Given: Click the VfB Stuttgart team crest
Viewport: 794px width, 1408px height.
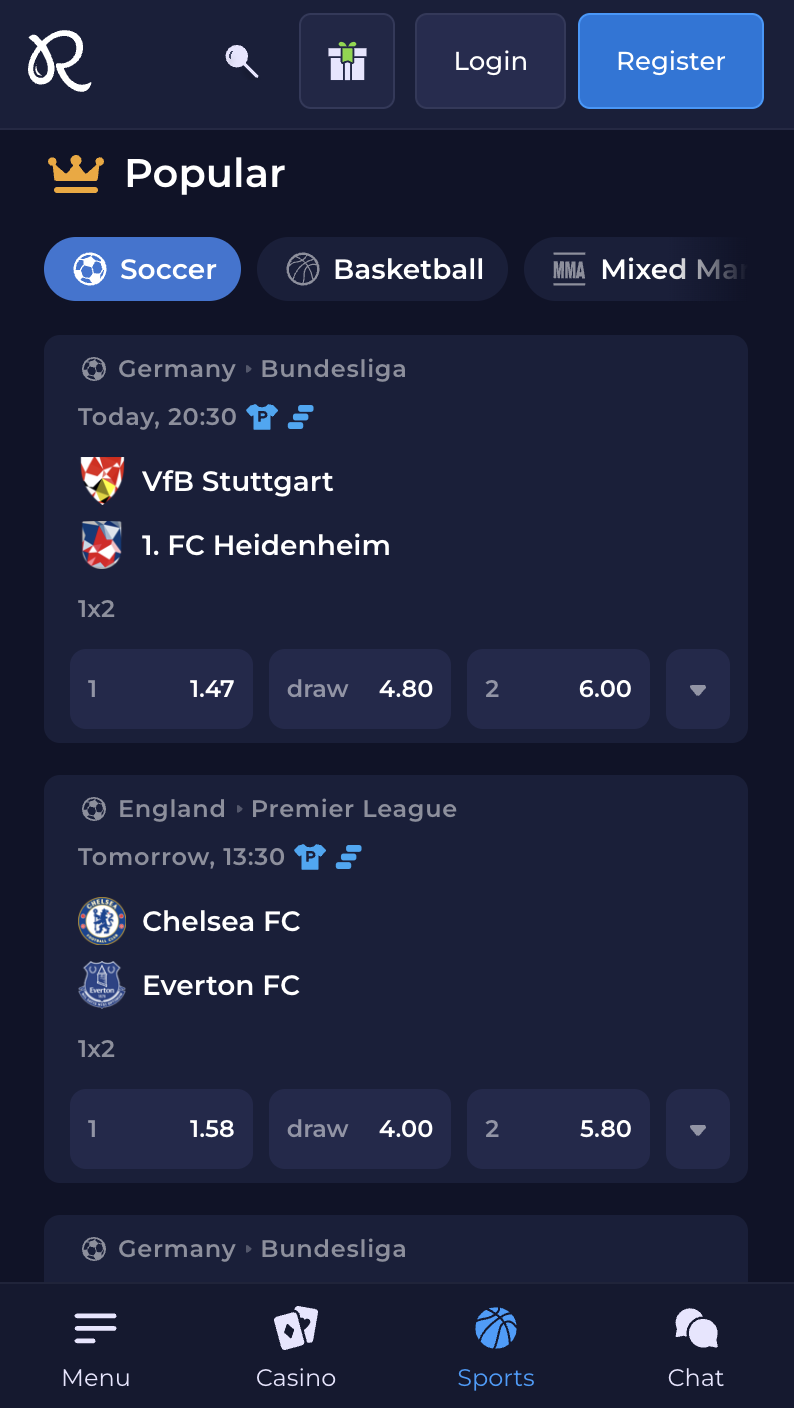Looking at the screenshot, I should (102, 481).
